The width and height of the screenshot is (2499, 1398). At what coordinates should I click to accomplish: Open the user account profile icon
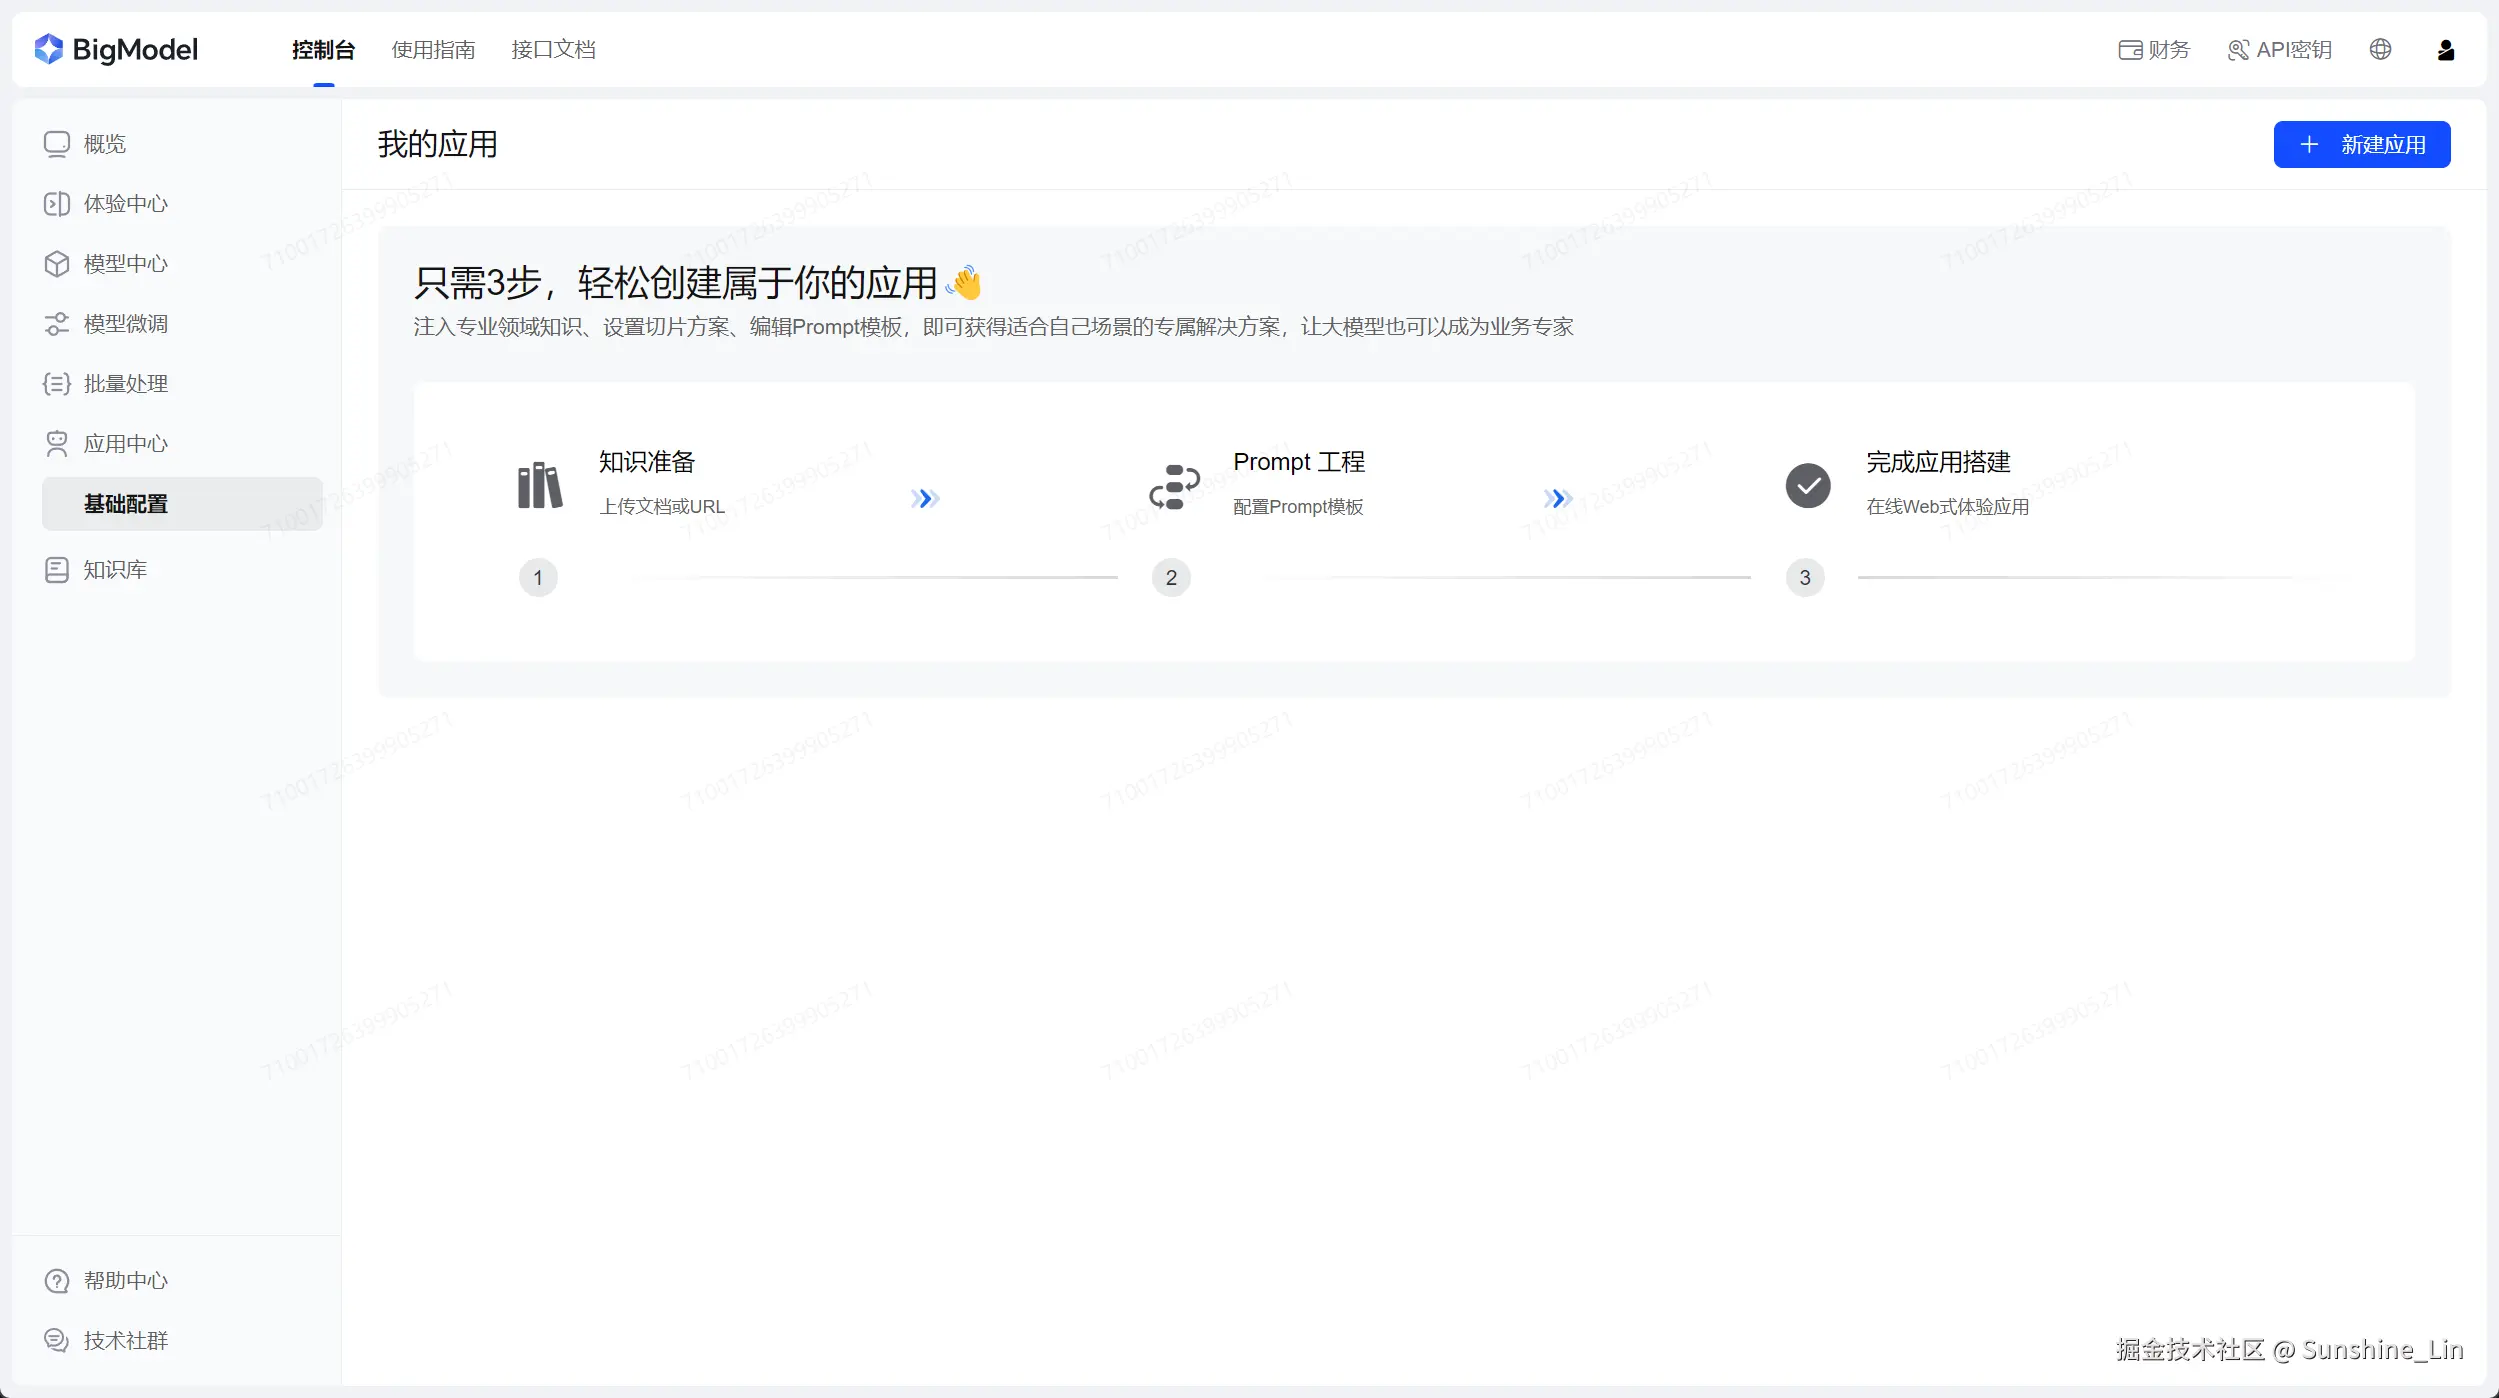[x=2445, y=50]
